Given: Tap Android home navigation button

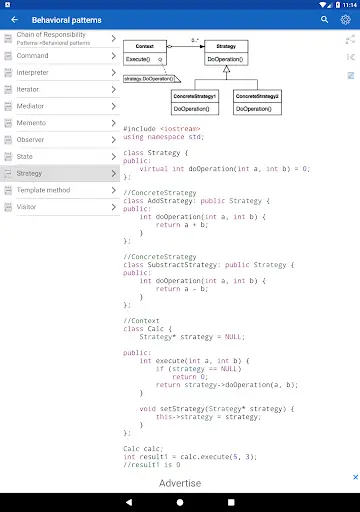Looking at the screenshot, I should click(180, 502).
